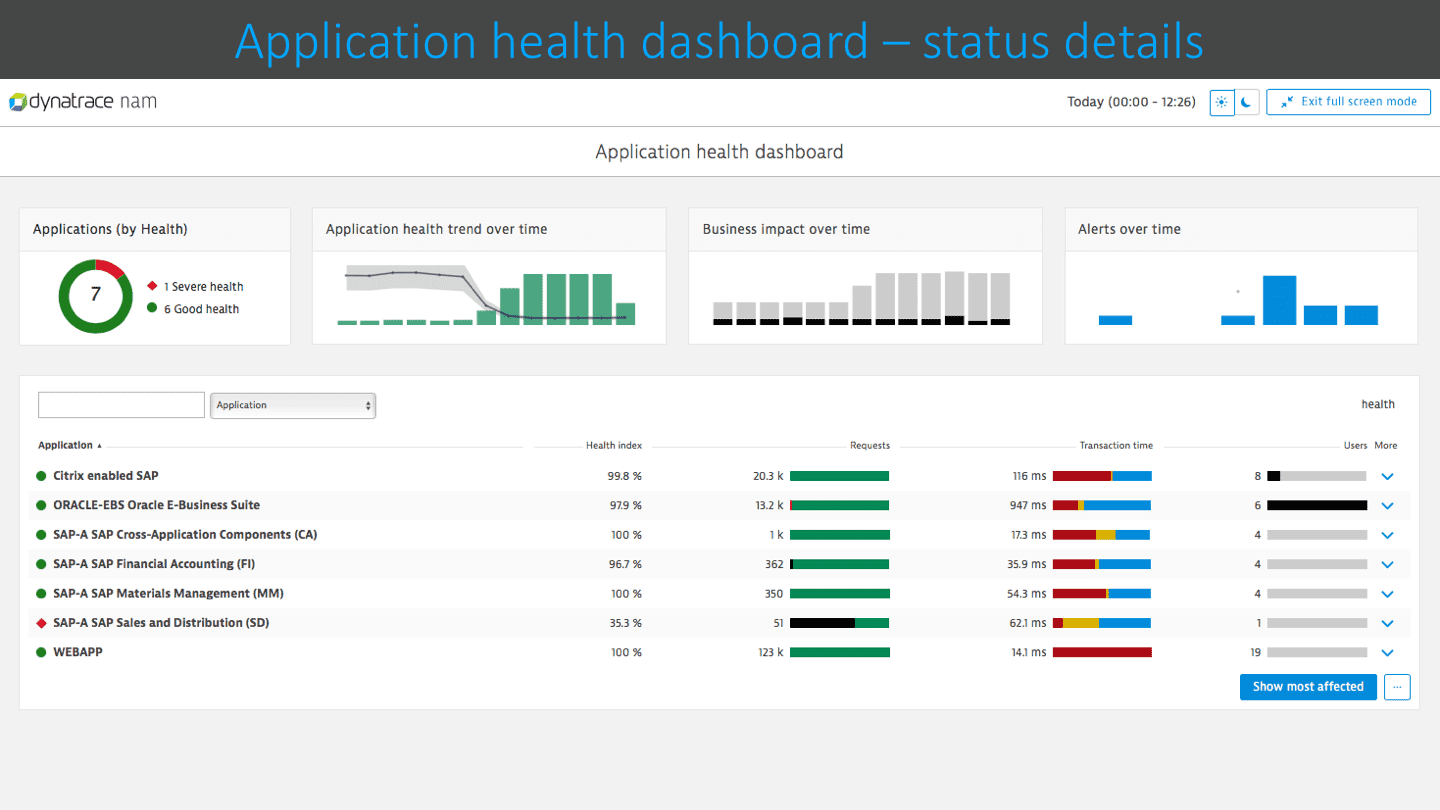Open SAP-A SAP Cross-Application Components (CA)

(x=185, y=535)
